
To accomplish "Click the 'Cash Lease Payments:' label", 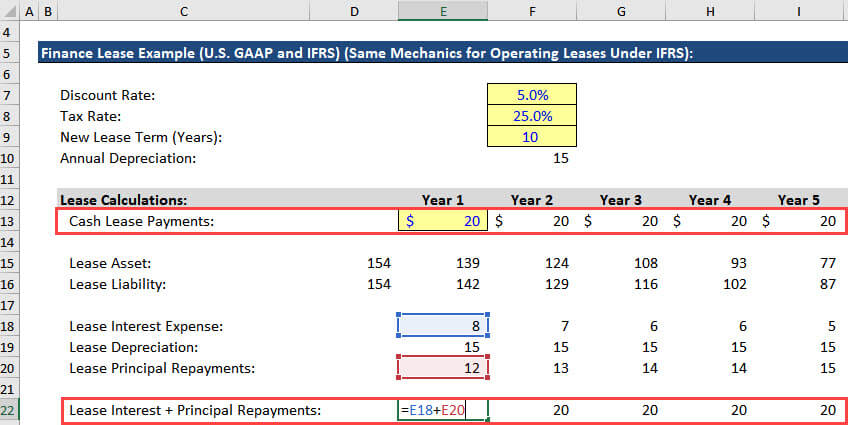I will tap(142, 221).
